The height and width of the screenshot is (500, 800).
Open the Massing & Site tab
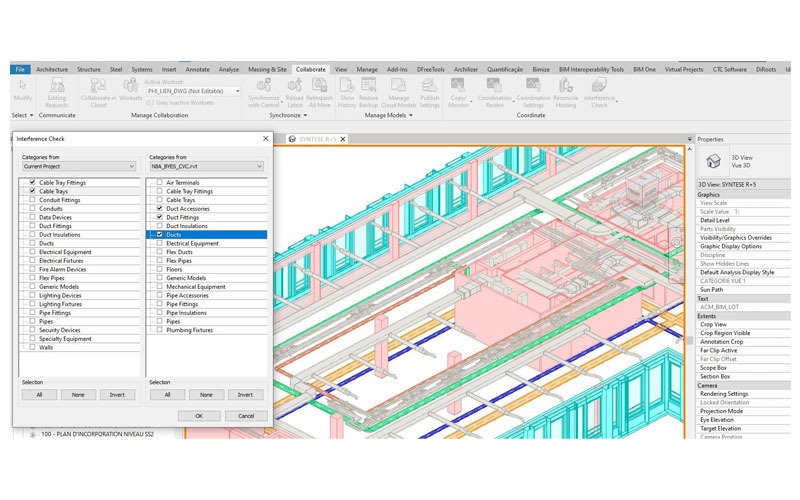point(267,69)
